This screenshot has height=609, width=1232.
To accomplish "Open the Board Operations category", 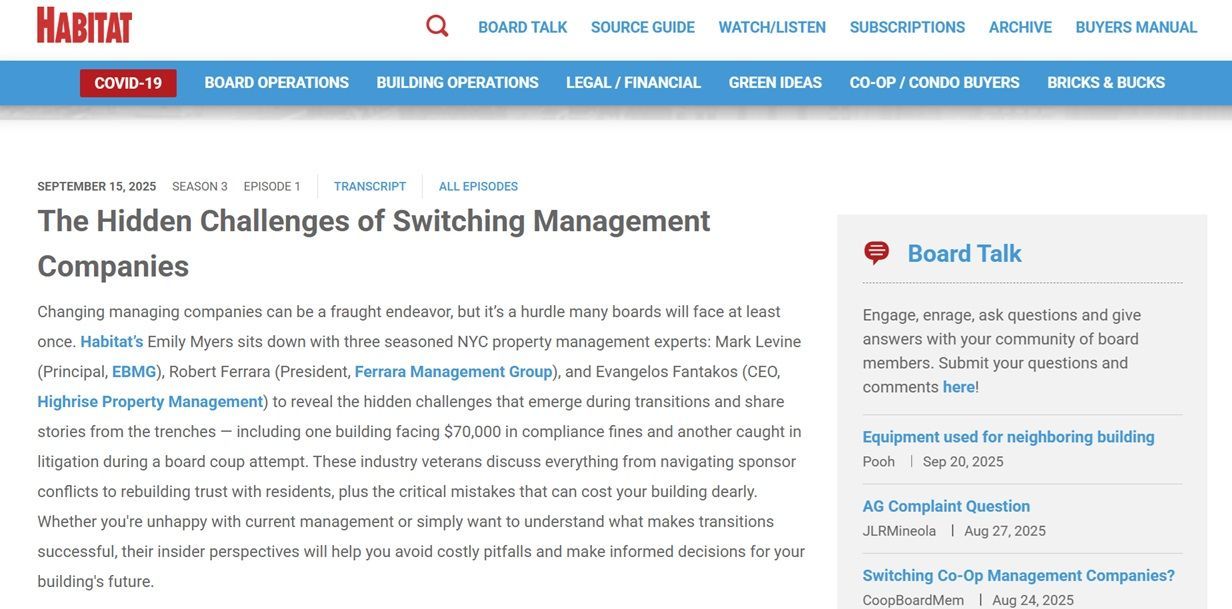I will pyautogui.click(x=276, y=83).
